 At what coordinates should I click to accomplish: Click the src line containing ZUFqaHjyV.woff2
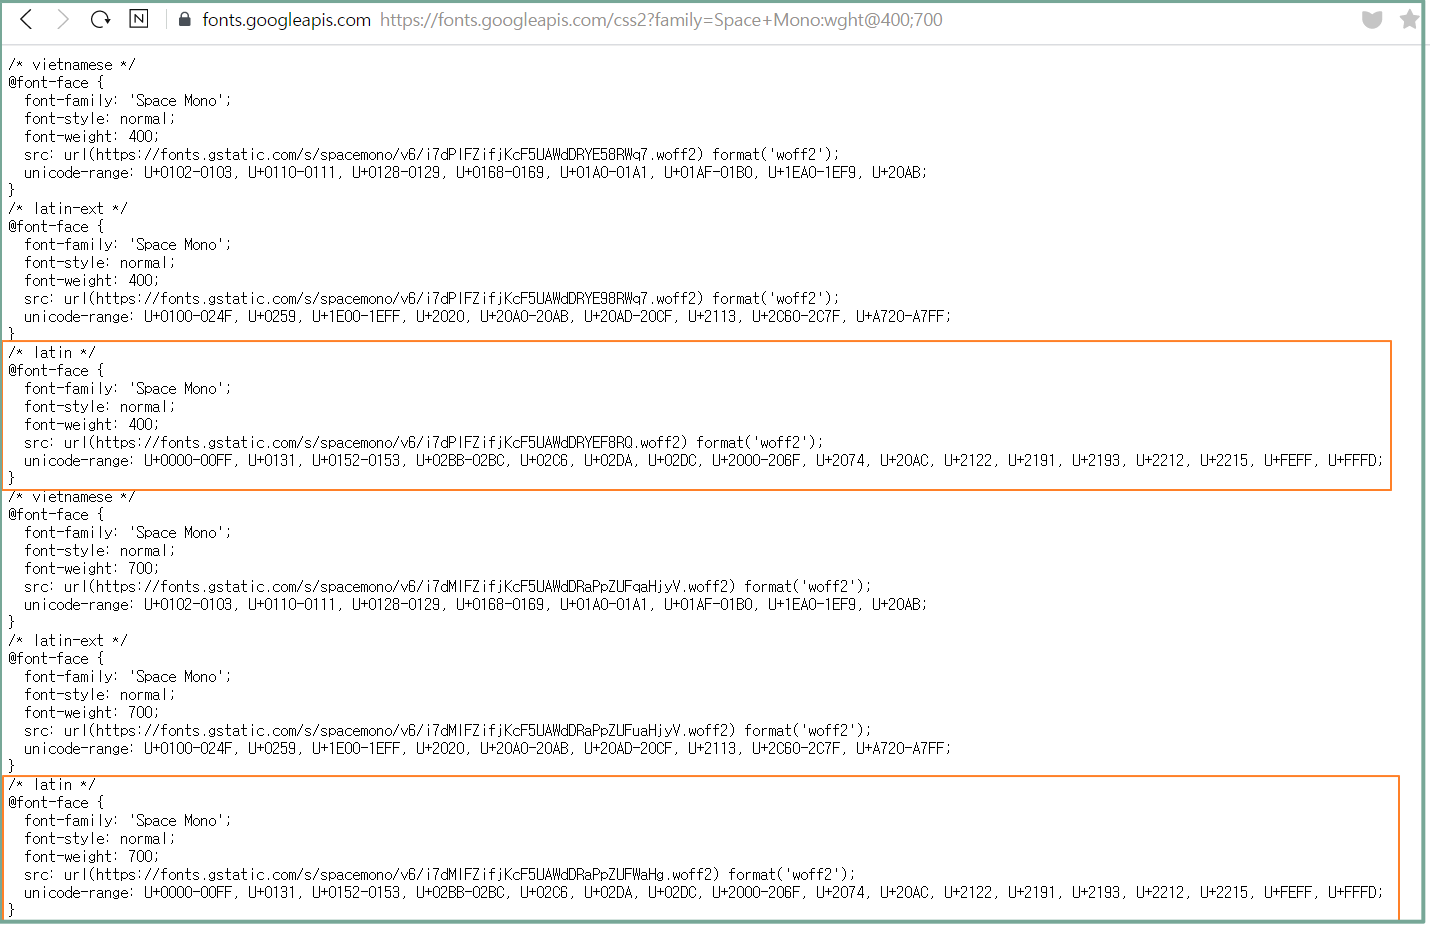coord(448,587)
